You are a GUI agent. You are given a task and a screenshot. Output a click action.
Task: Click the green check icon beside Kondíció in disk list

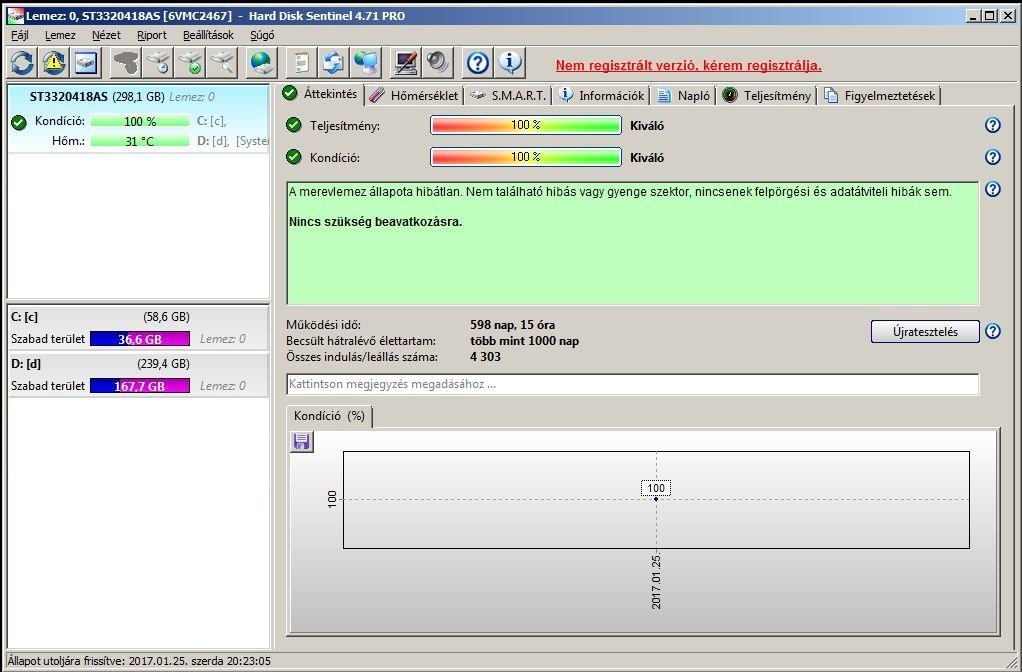coord(19,122)
